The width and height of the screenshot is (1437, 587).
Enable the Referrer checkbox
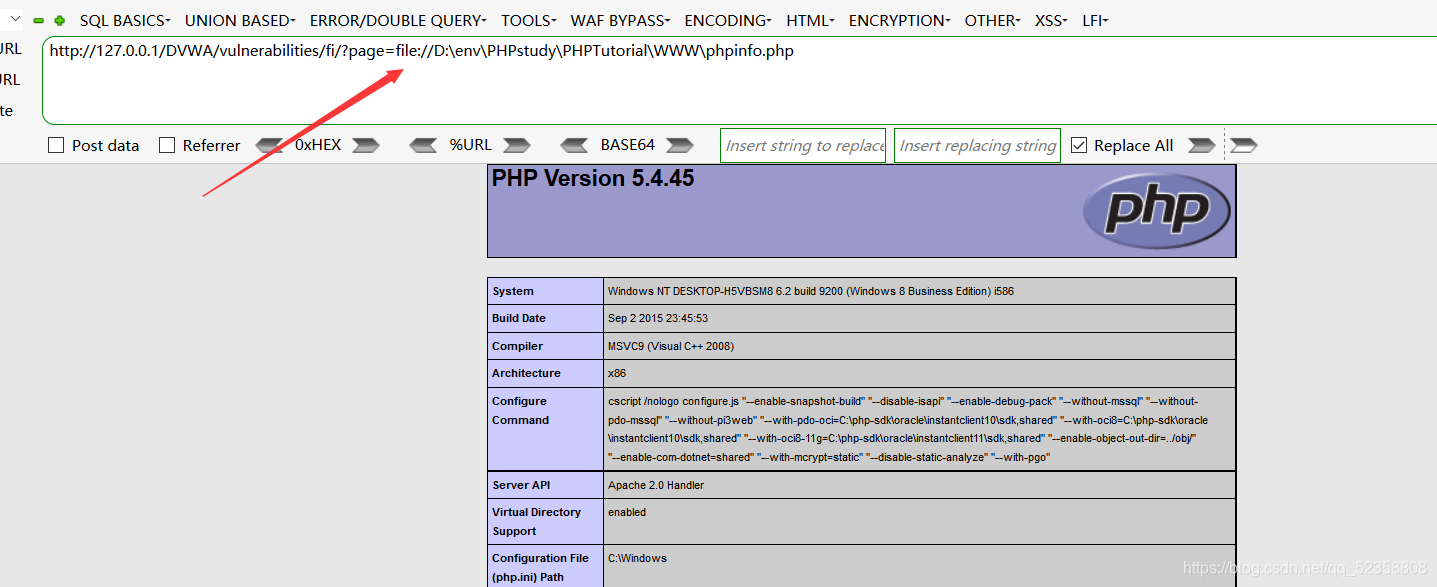[167, 145]
